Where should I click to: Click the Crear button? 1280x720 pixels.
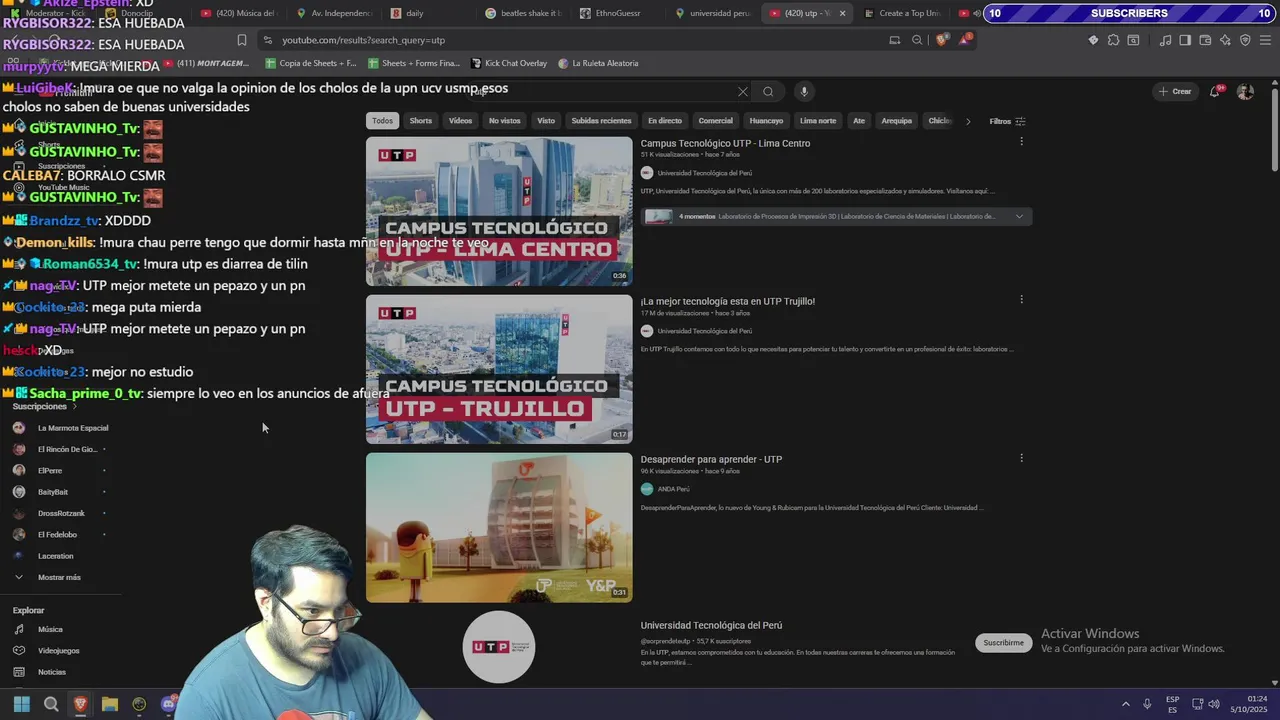tap(1175, 92)
